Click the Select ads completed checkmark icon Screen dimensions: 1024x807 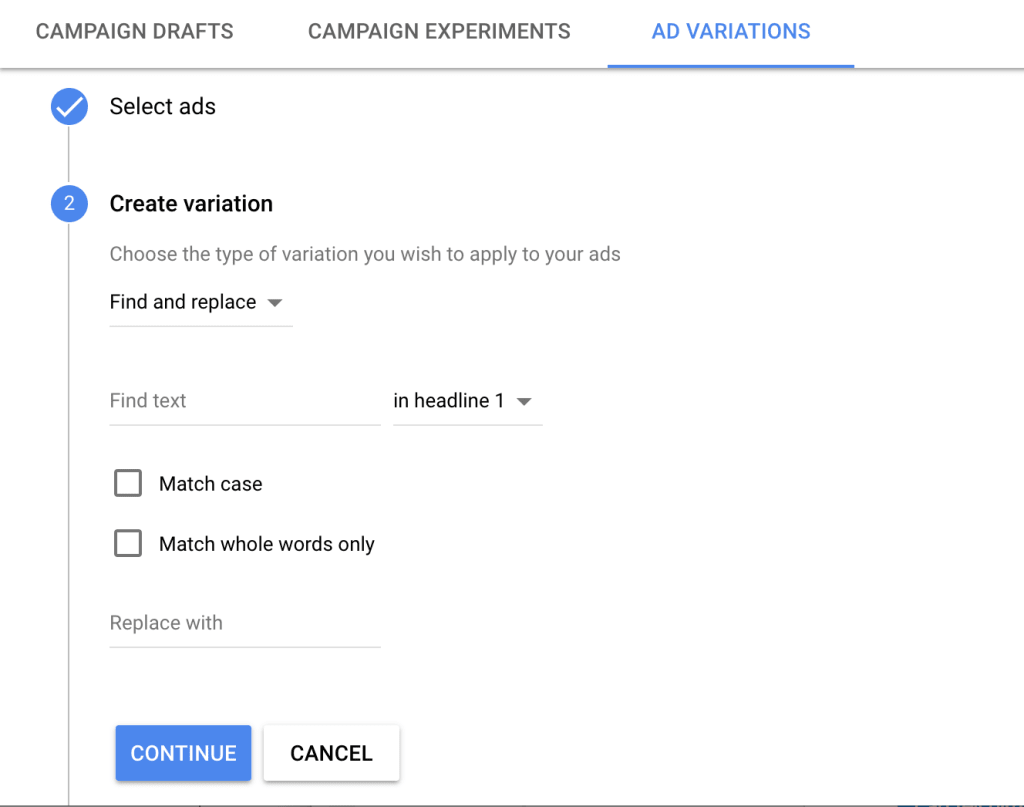tap(69, 106)
